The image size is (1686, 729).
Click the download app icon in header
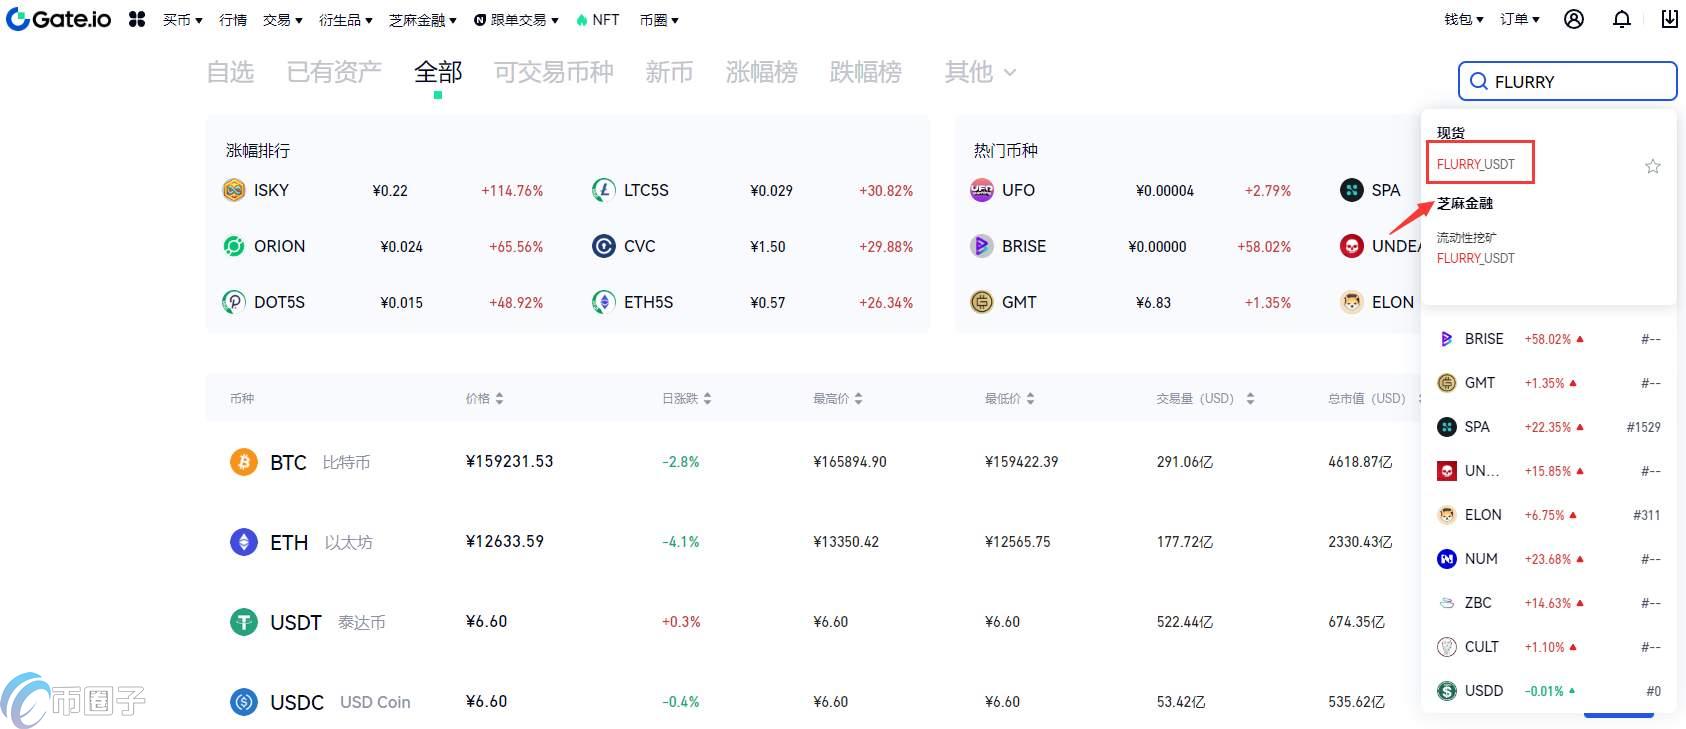[1669, 19]
